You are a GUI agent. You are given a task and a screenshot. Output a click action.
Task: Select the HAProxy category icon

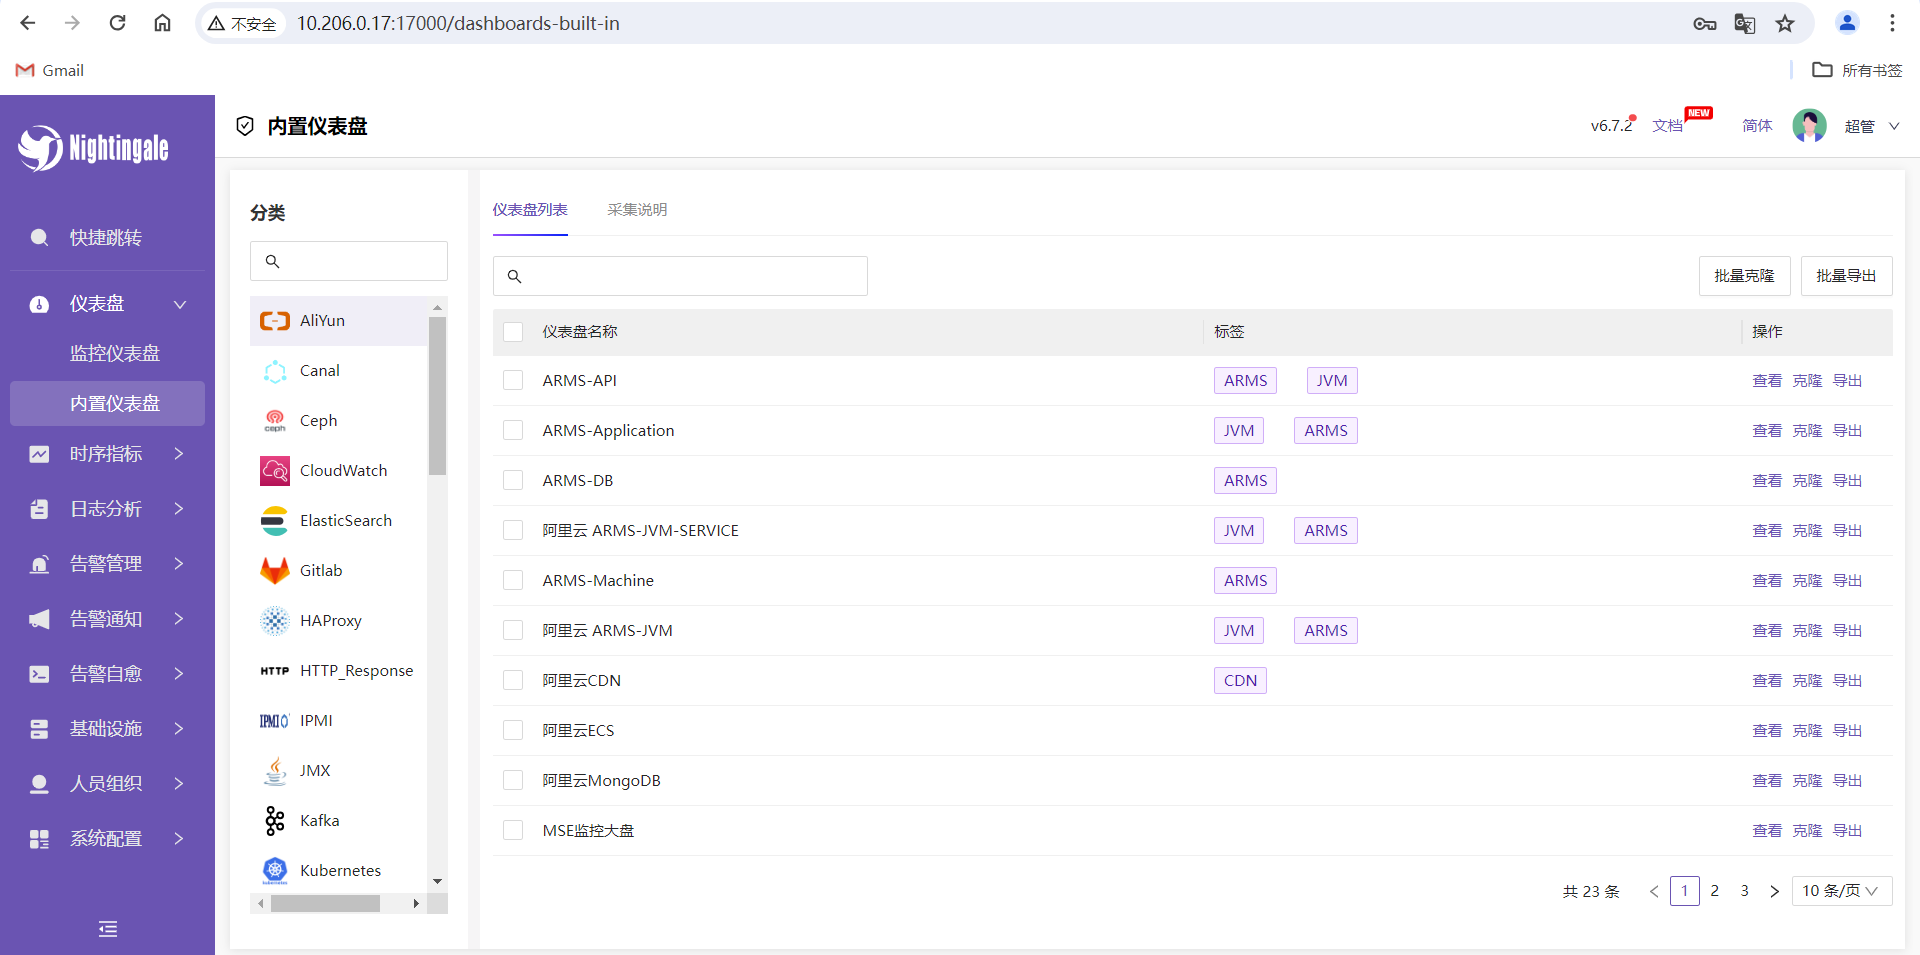(x=275, y=621)
